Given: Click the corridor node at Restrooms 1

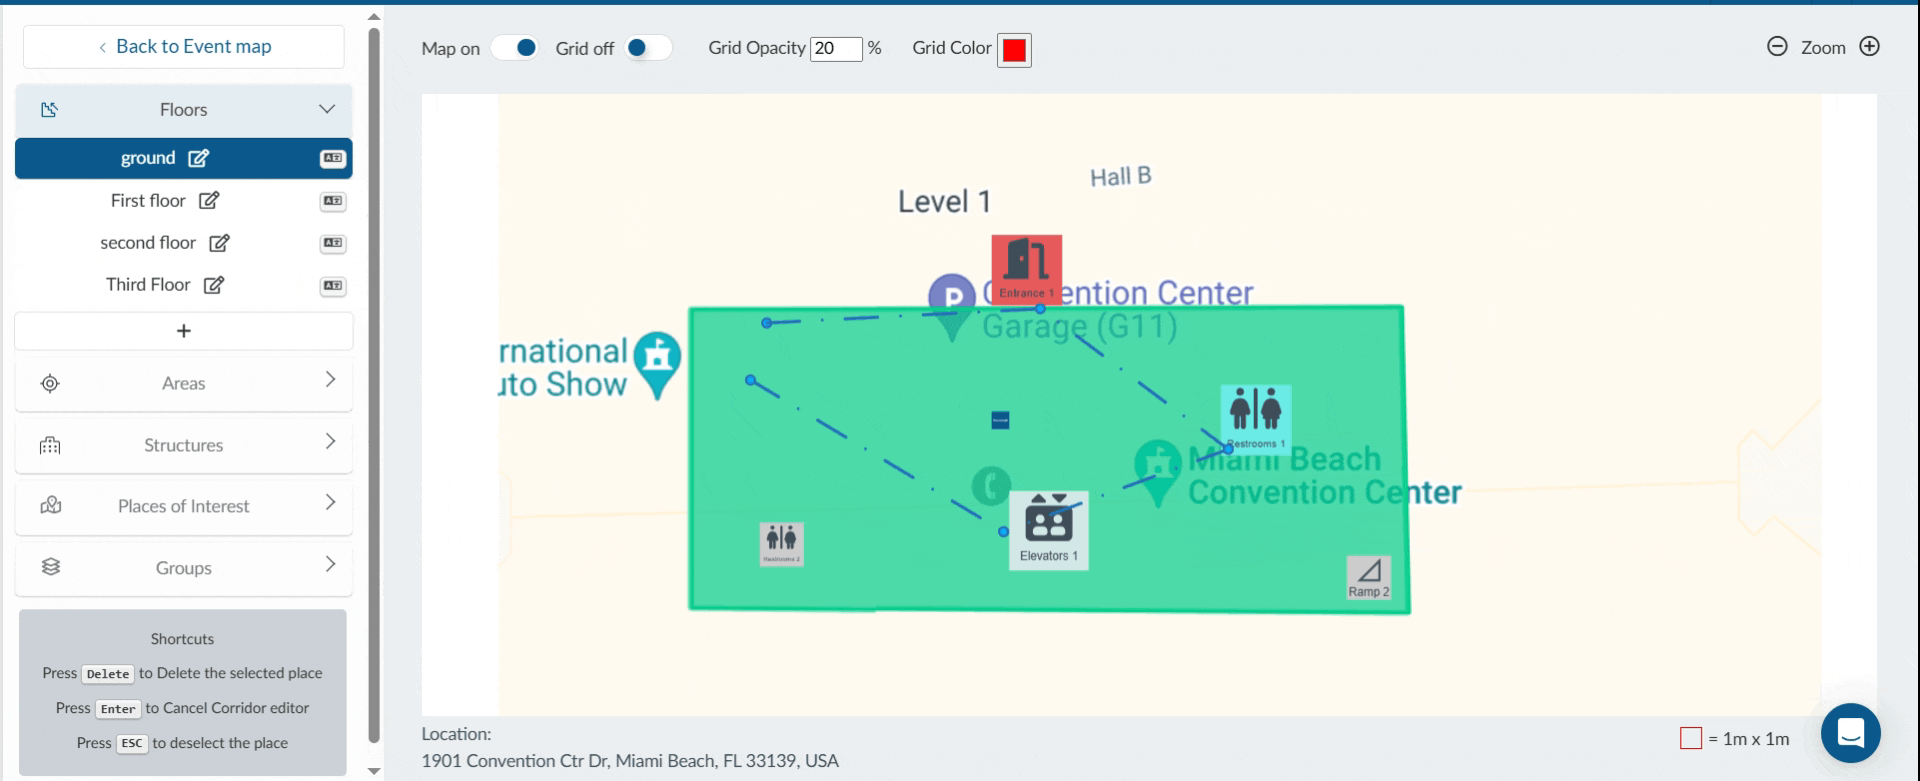Looking at the screenshot, I should 1229,449.
